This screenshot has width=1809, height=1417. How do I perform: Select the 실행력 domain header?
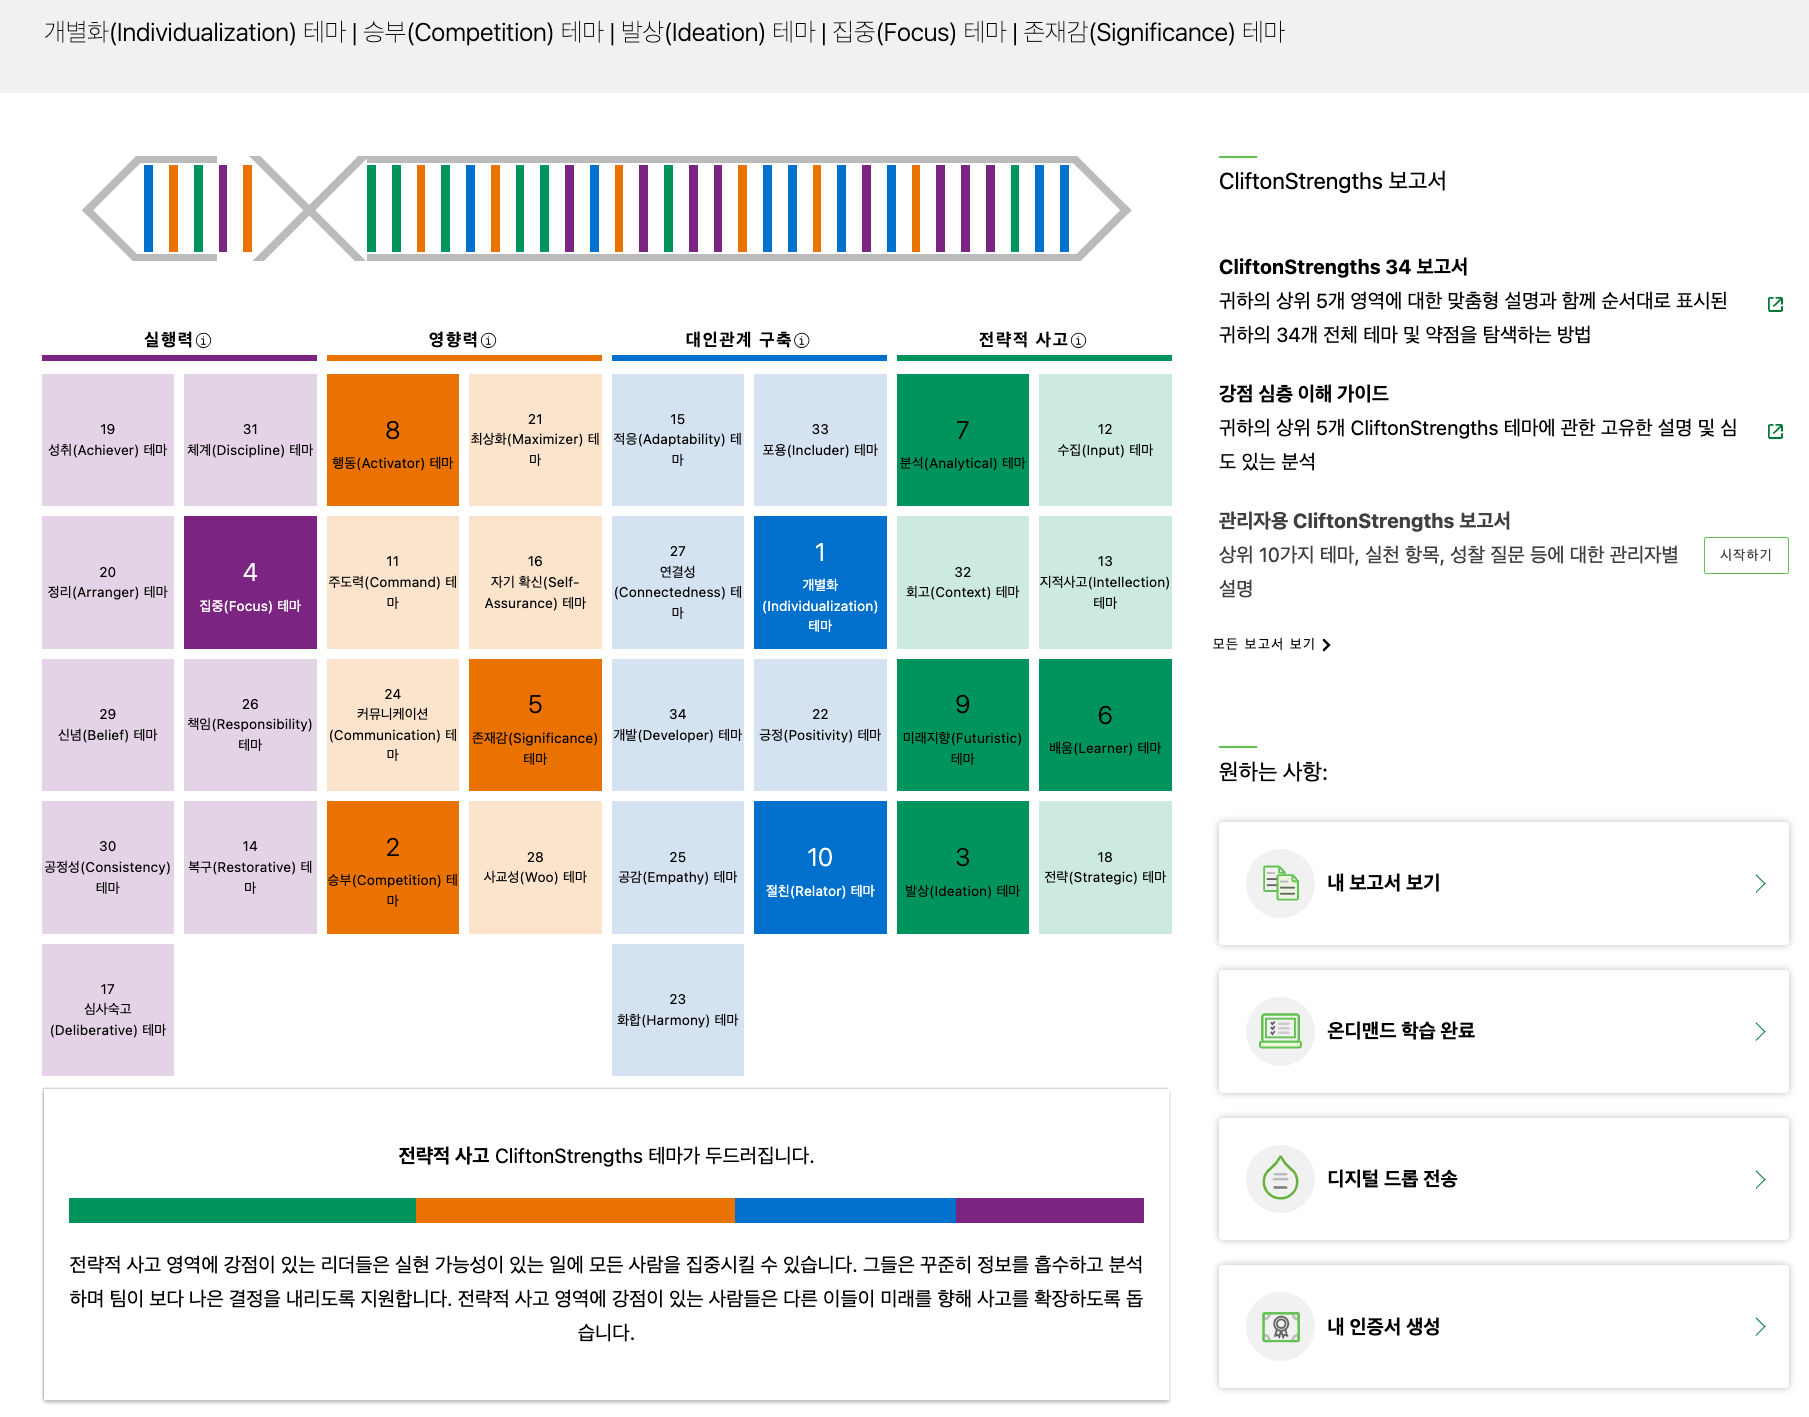pyautogui.click(x=168, y=340)
